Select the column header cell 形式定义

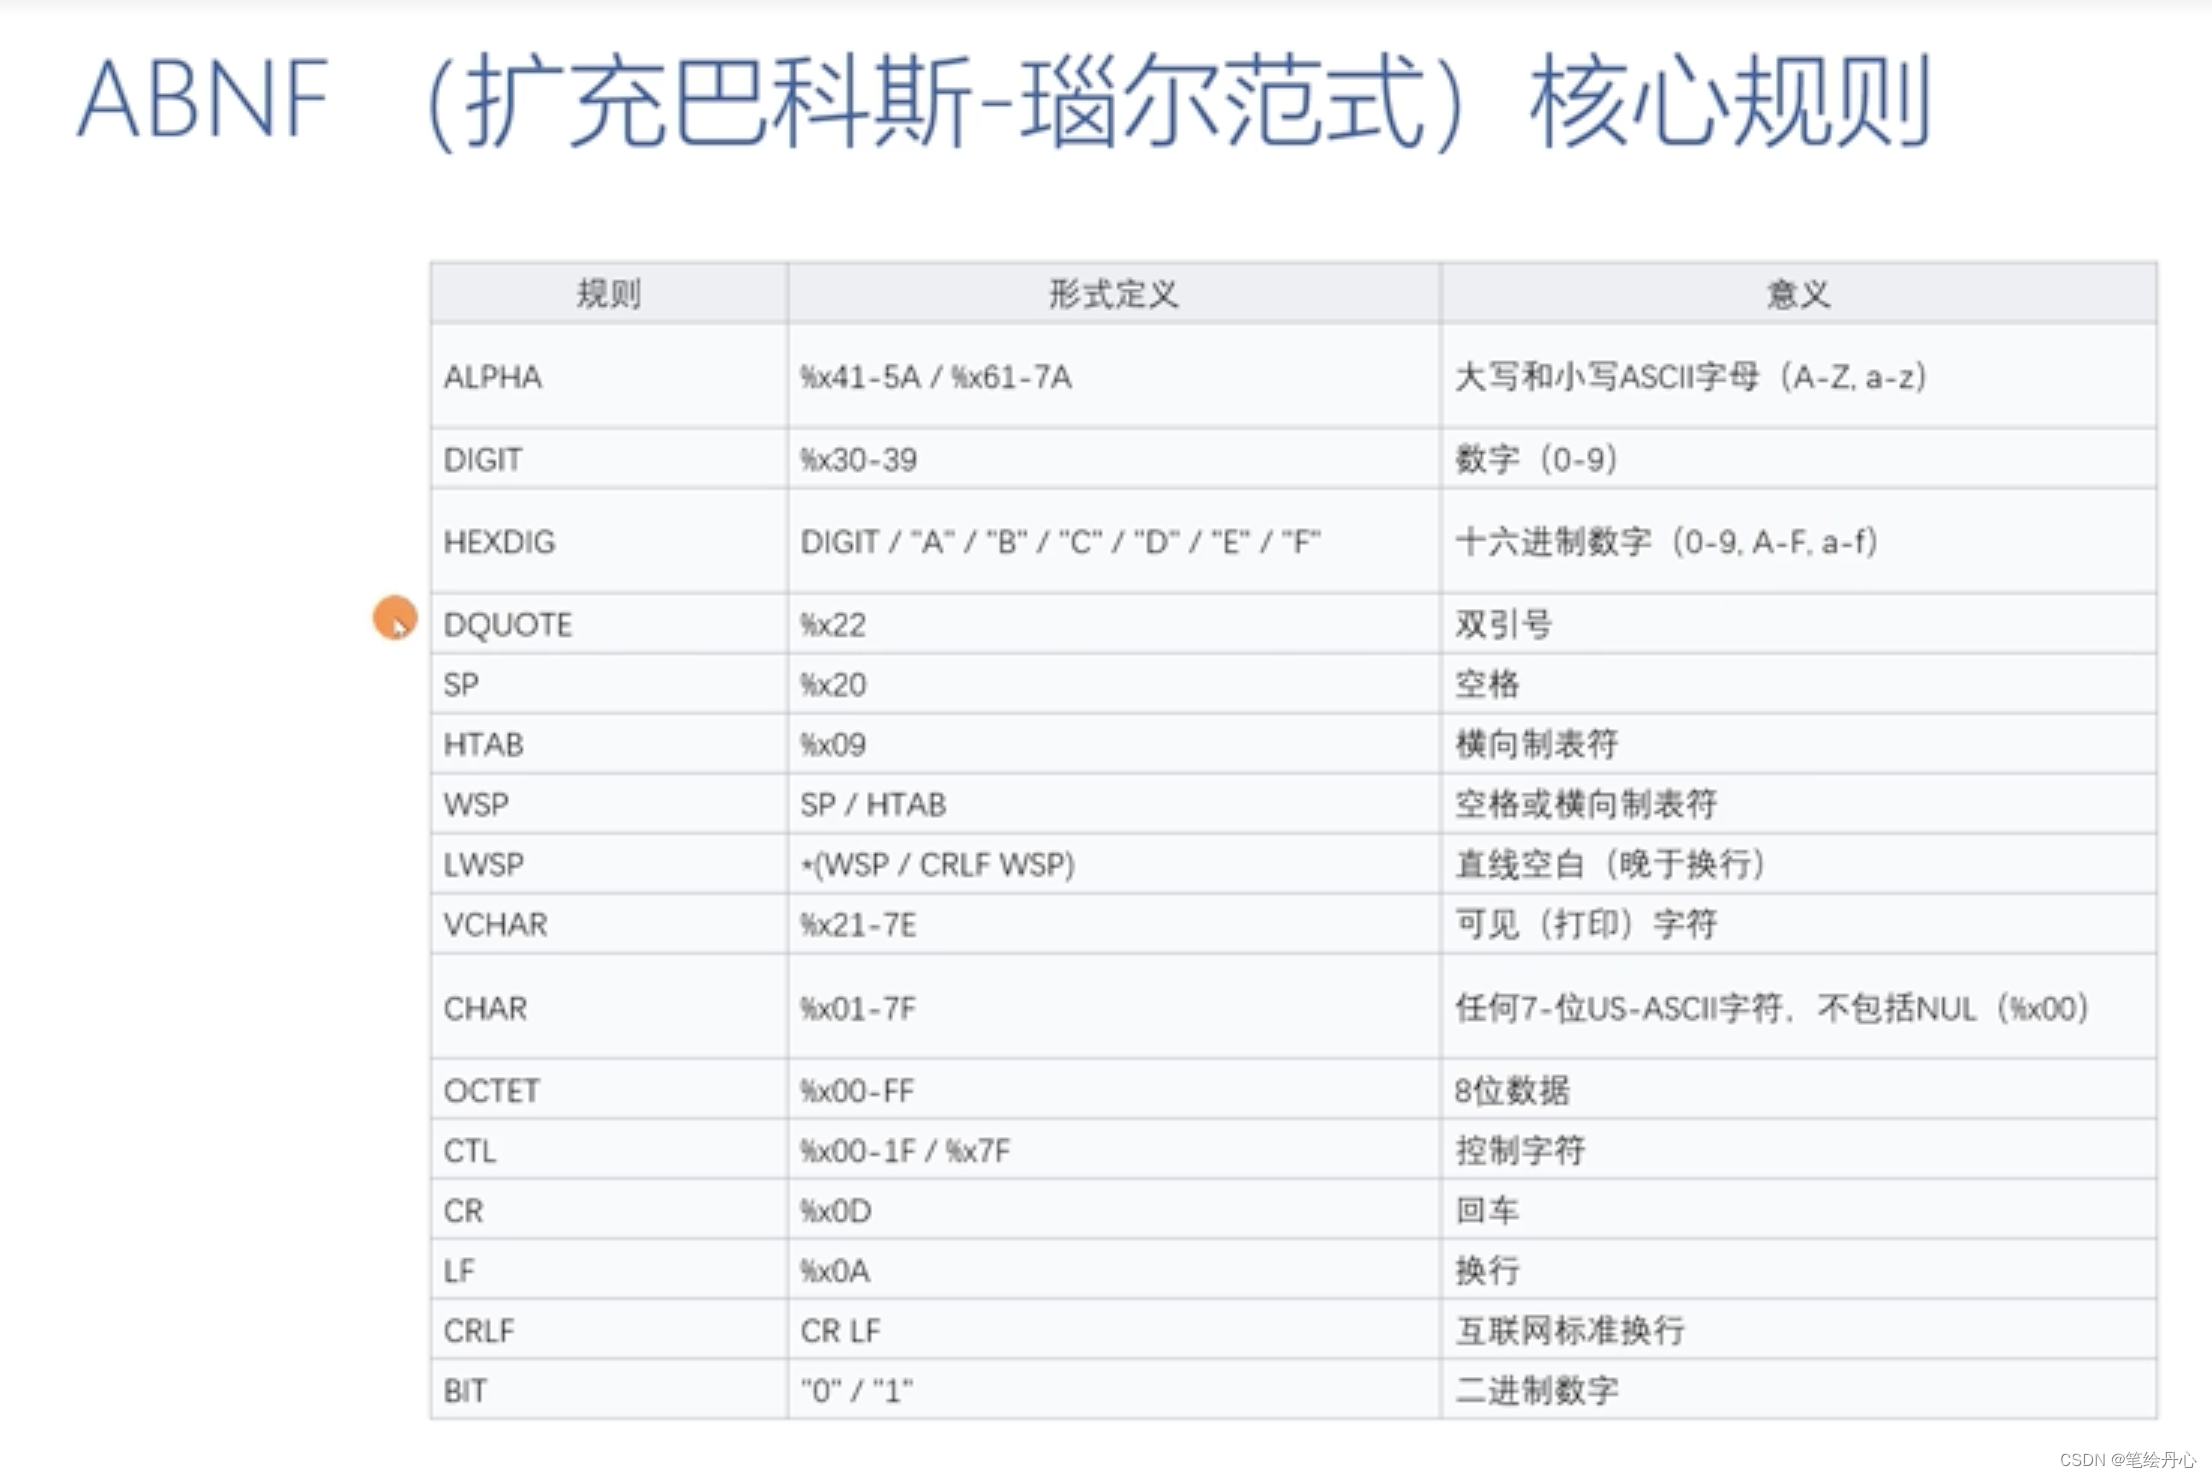click(1114, 294)
